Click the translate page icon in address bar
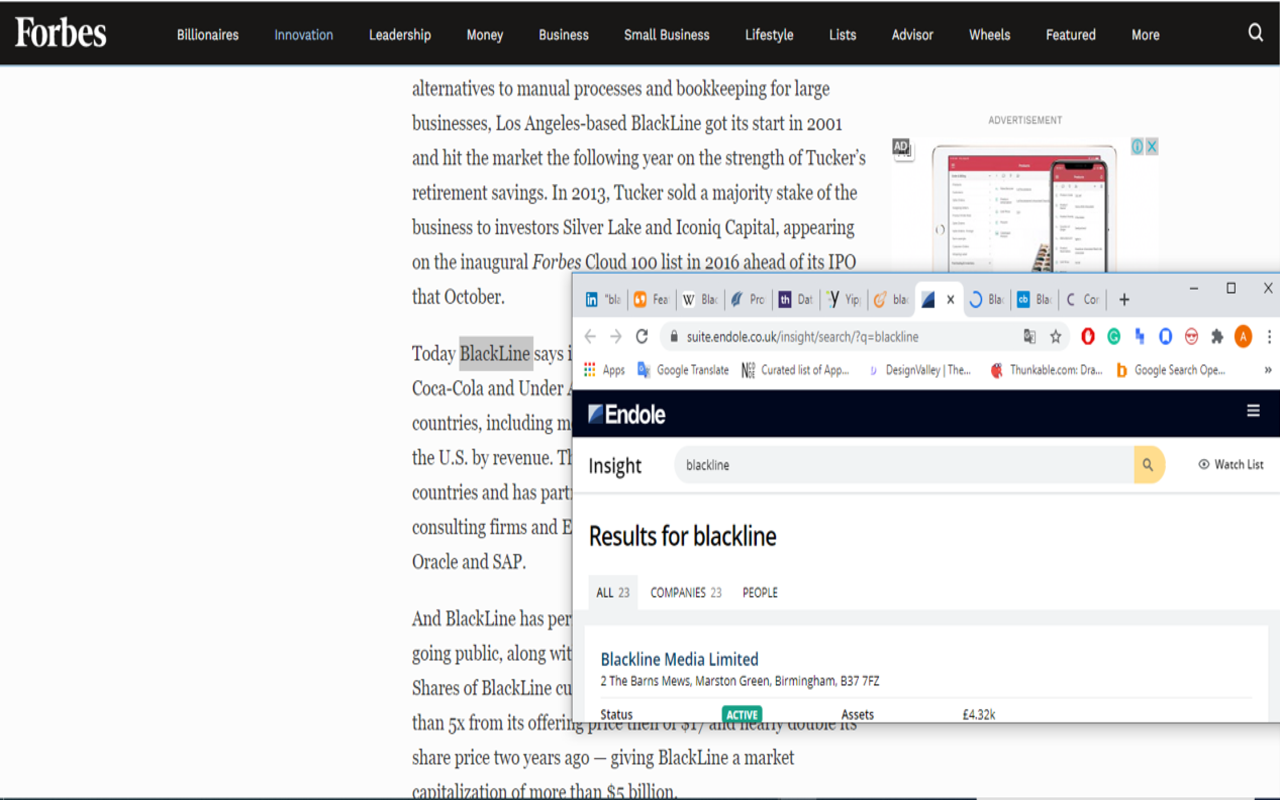The image size is (1280, 800). point(1030,337)
